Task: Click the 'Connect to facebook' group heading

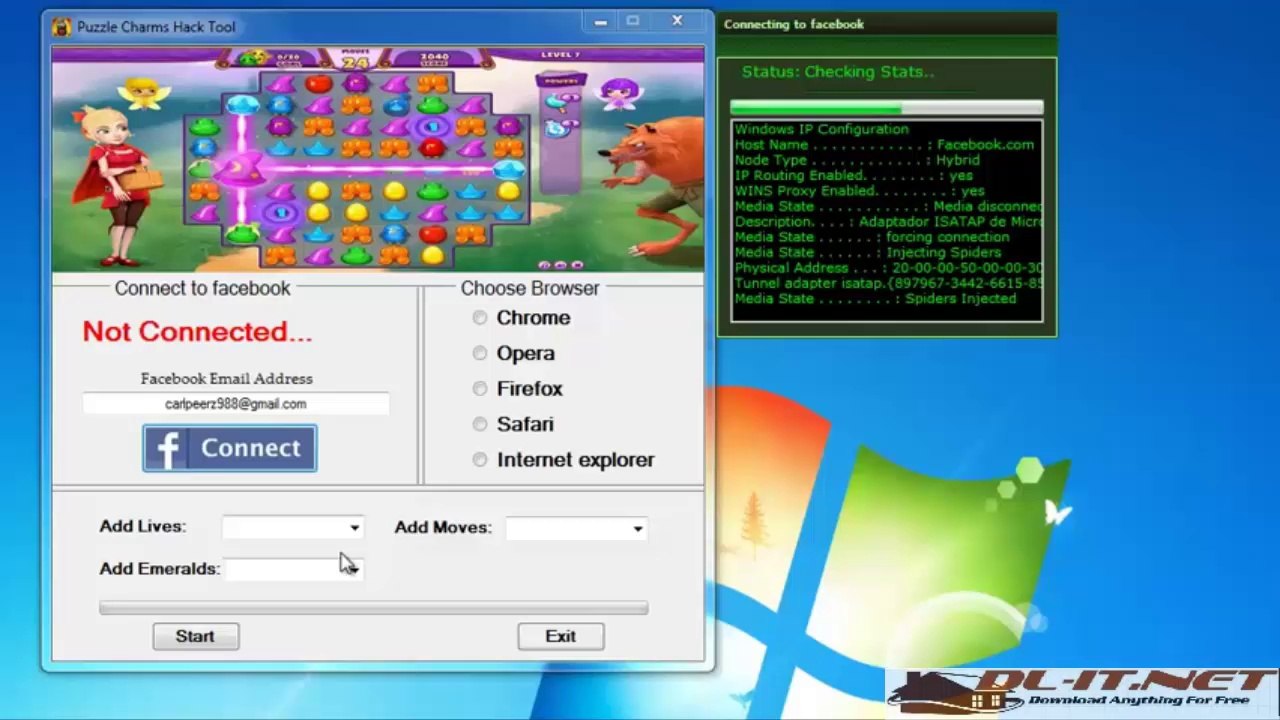Action: (x=202, y=288)
